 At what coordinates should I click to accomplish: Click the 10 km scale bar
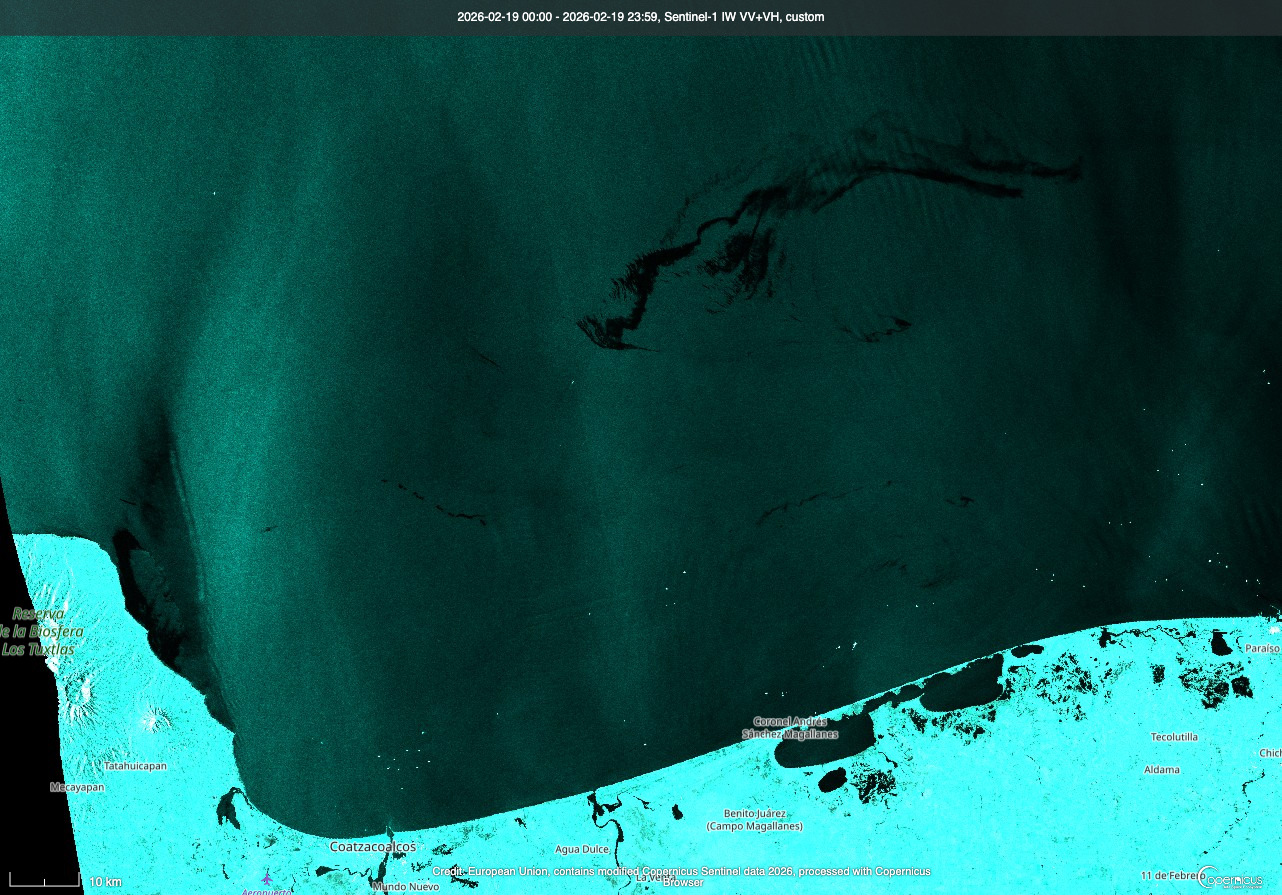tap(50, 881)
